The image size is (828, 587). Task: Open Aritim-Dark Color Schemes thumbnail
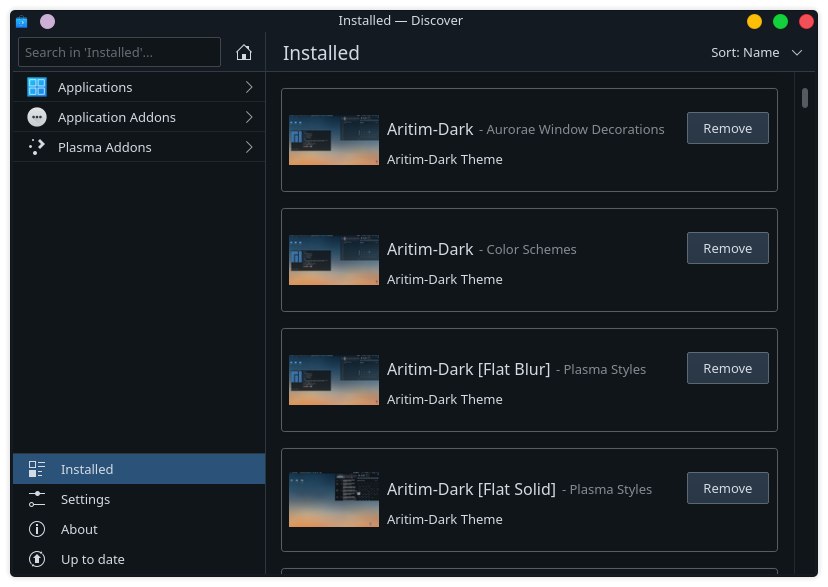pyautogui.click(x=334, y=260)
